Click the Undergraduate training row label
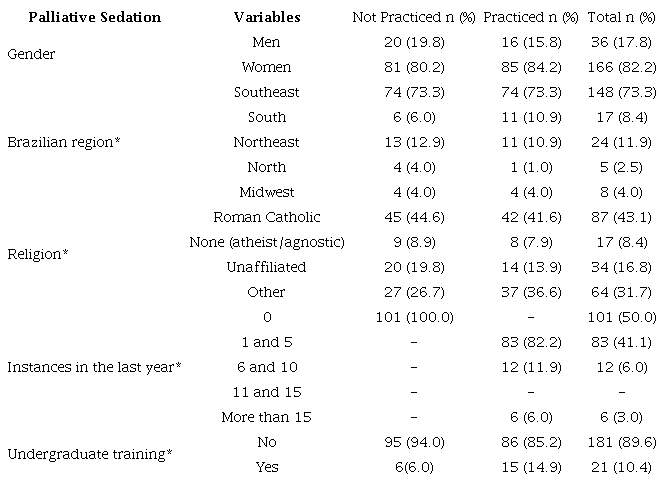This screenshot has height=483, width=665. pos(90,455)
